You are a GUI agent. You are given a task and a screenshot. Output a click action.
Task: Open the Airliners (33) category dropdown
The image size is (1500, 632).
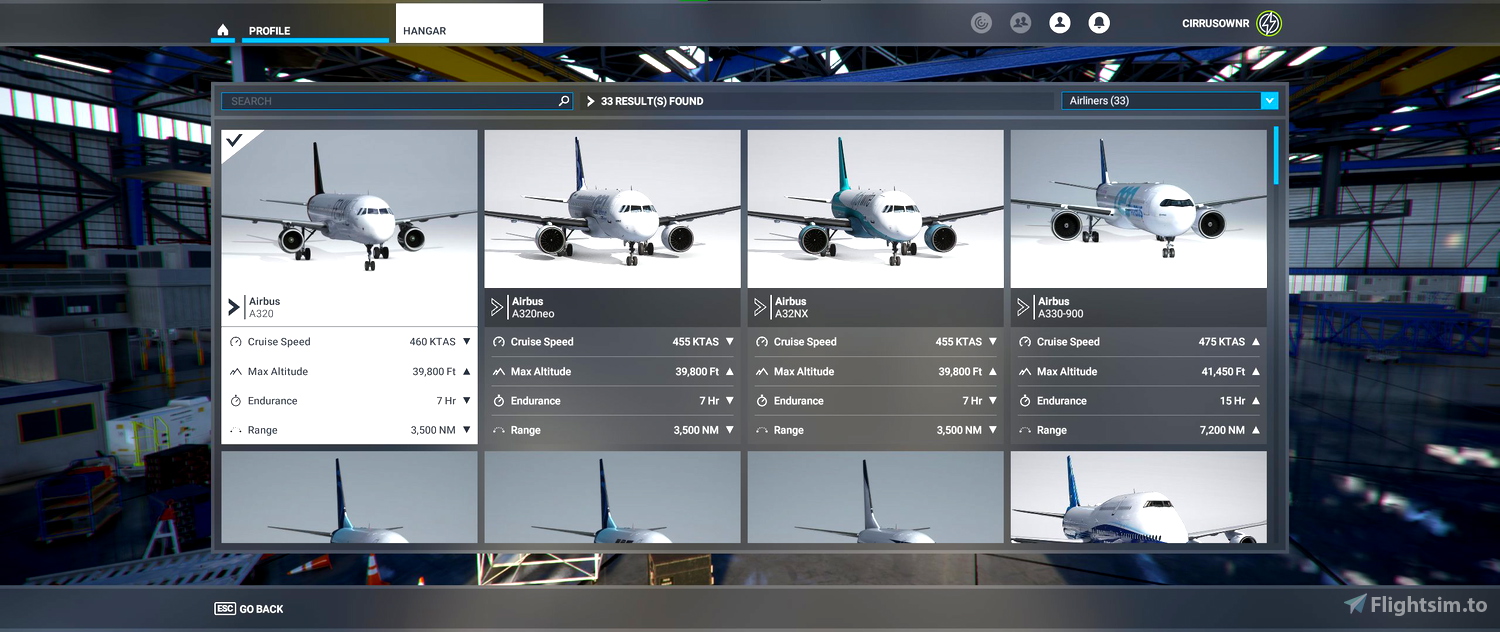point(1270,100)
